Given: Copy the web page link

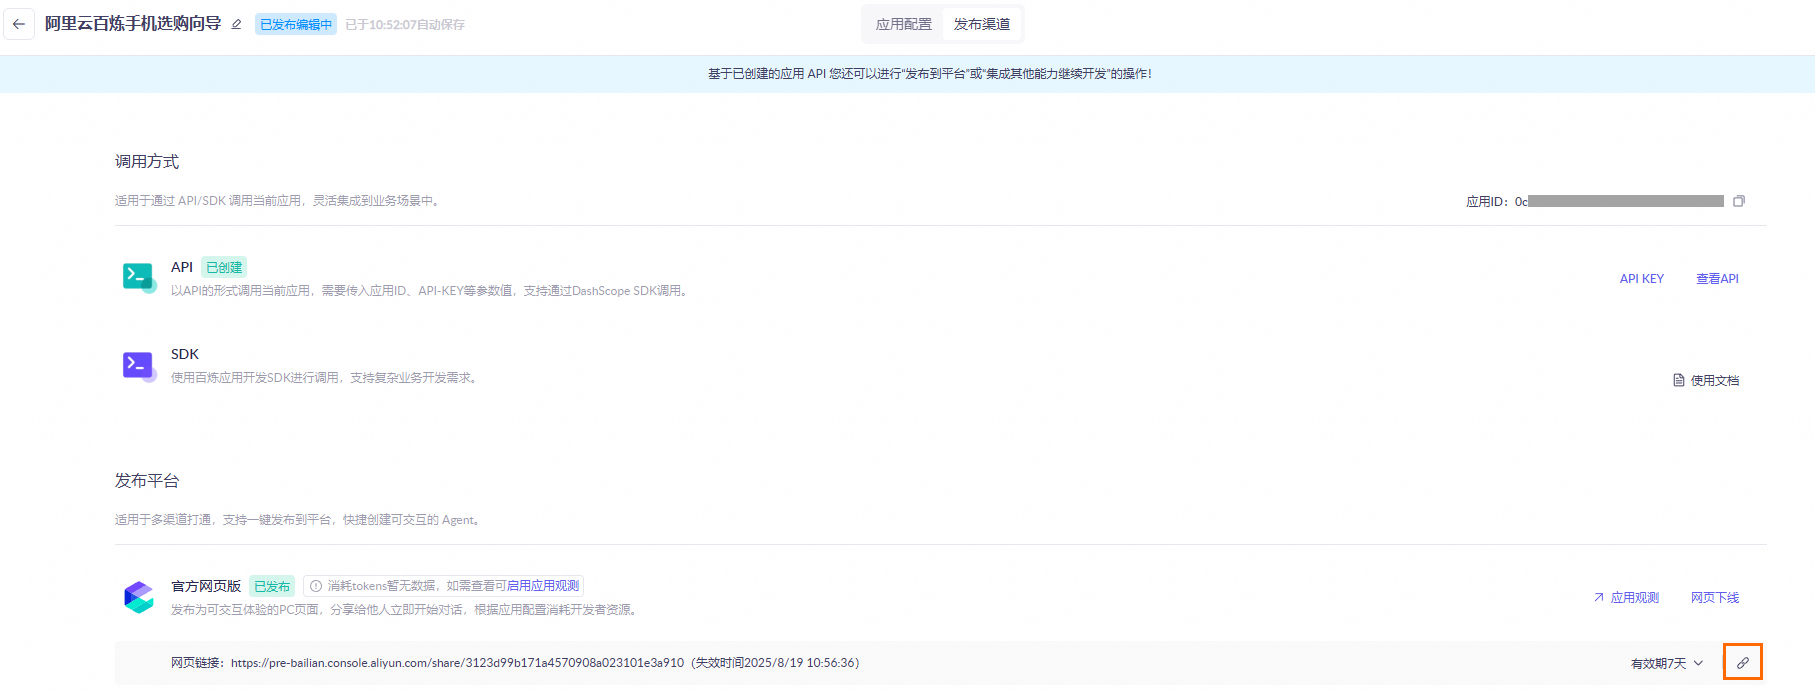Looking at the screenshot, I should [1743, 663].
